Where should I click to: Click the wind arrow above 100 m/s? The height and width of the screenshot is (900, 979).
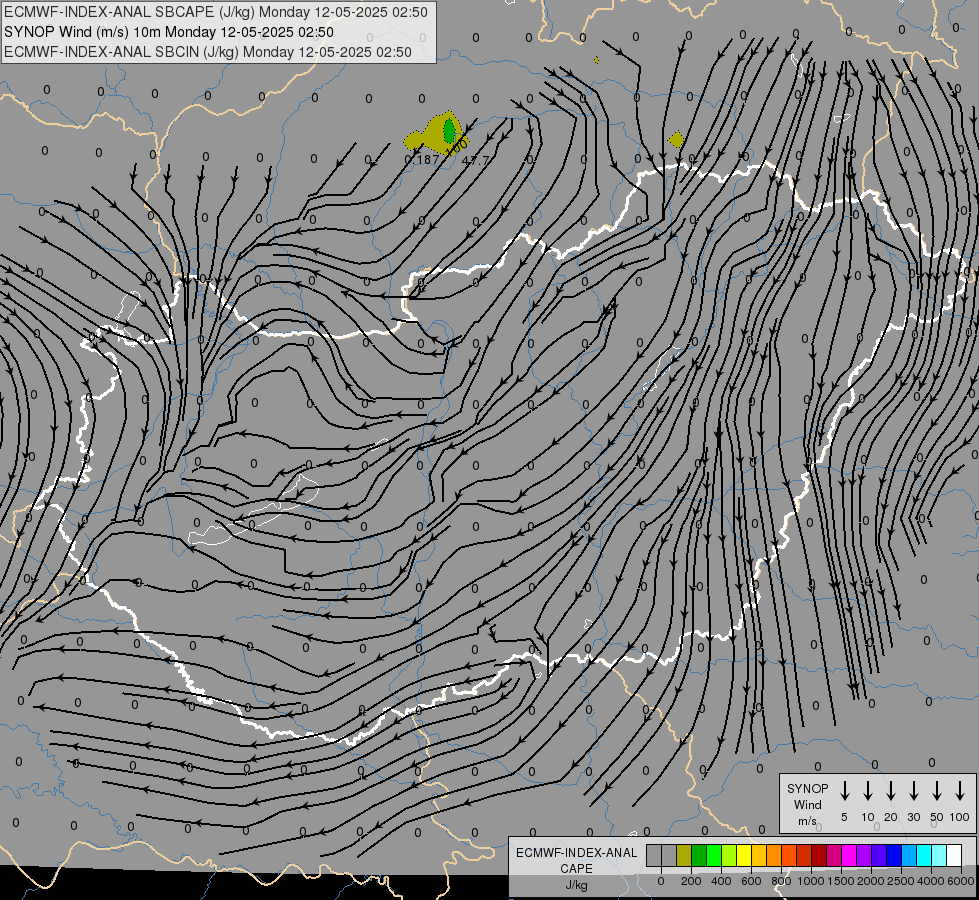[x=960, y=791]
